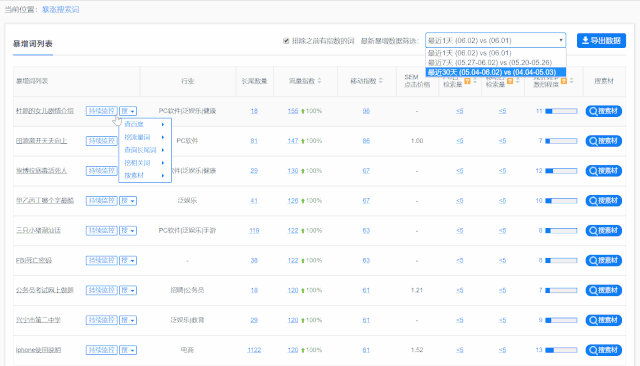Switch to 暴增词列表 tab
Viewport: 640px width, 366px height.
coord(33,44)
